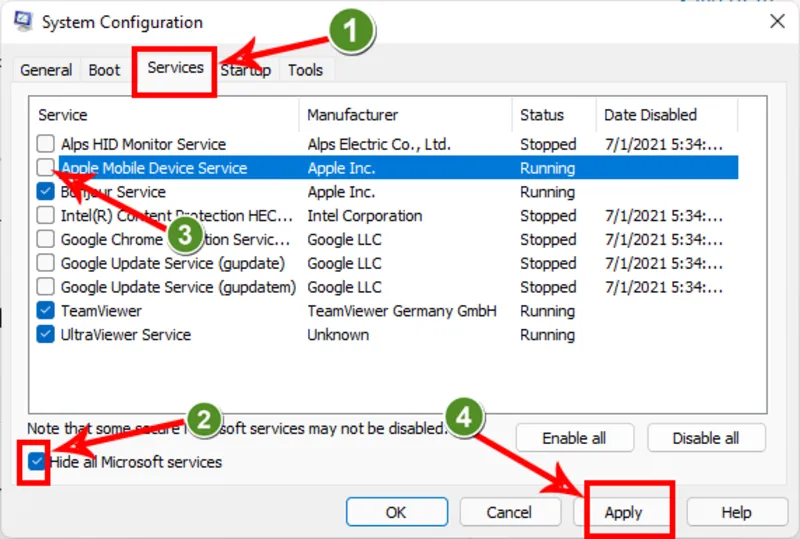Select the Services tab
The width and height of the screenshot is (800, 539).
[175, 68]
